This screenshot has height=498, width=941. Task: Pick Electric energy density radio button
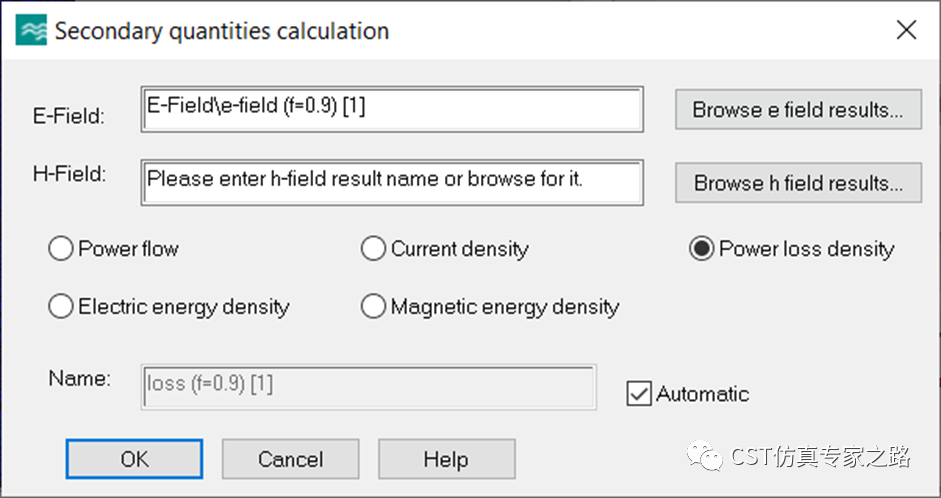(61, 307)
